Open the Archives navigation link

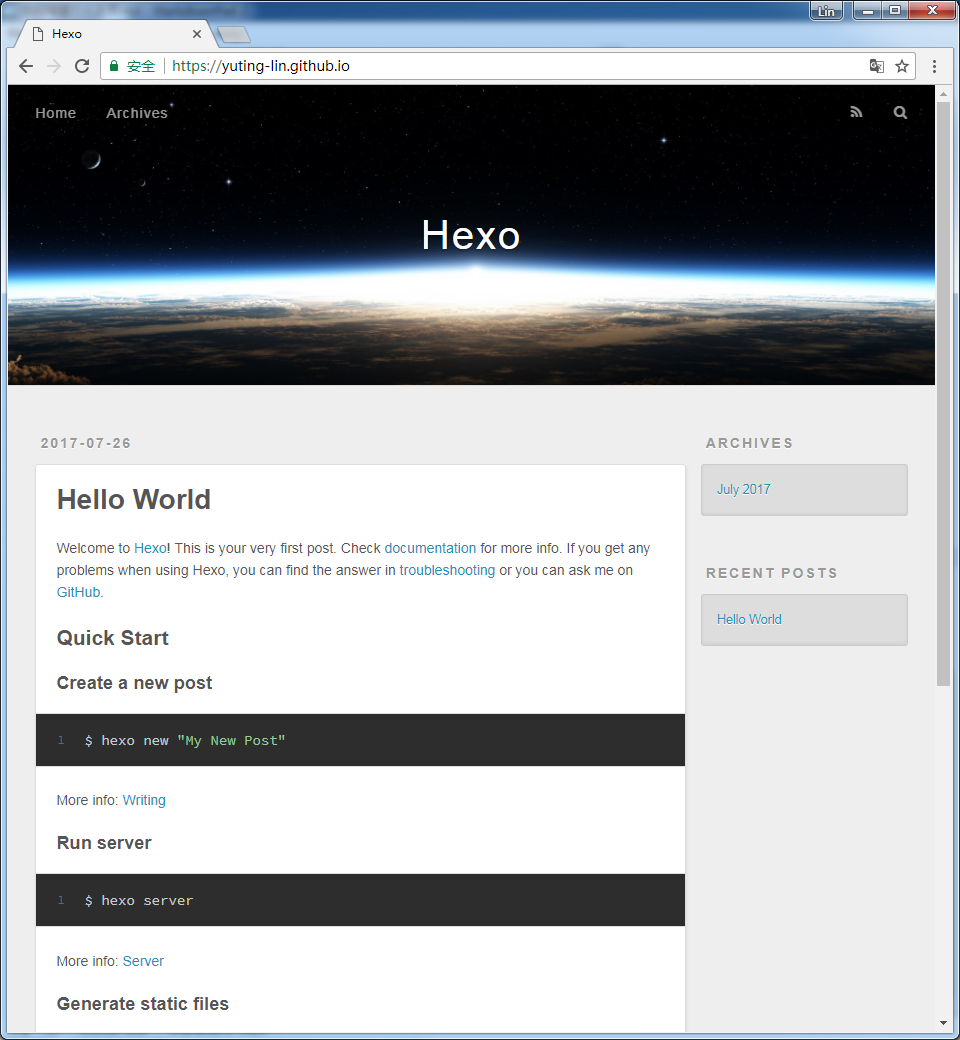[x=137, y=113]
